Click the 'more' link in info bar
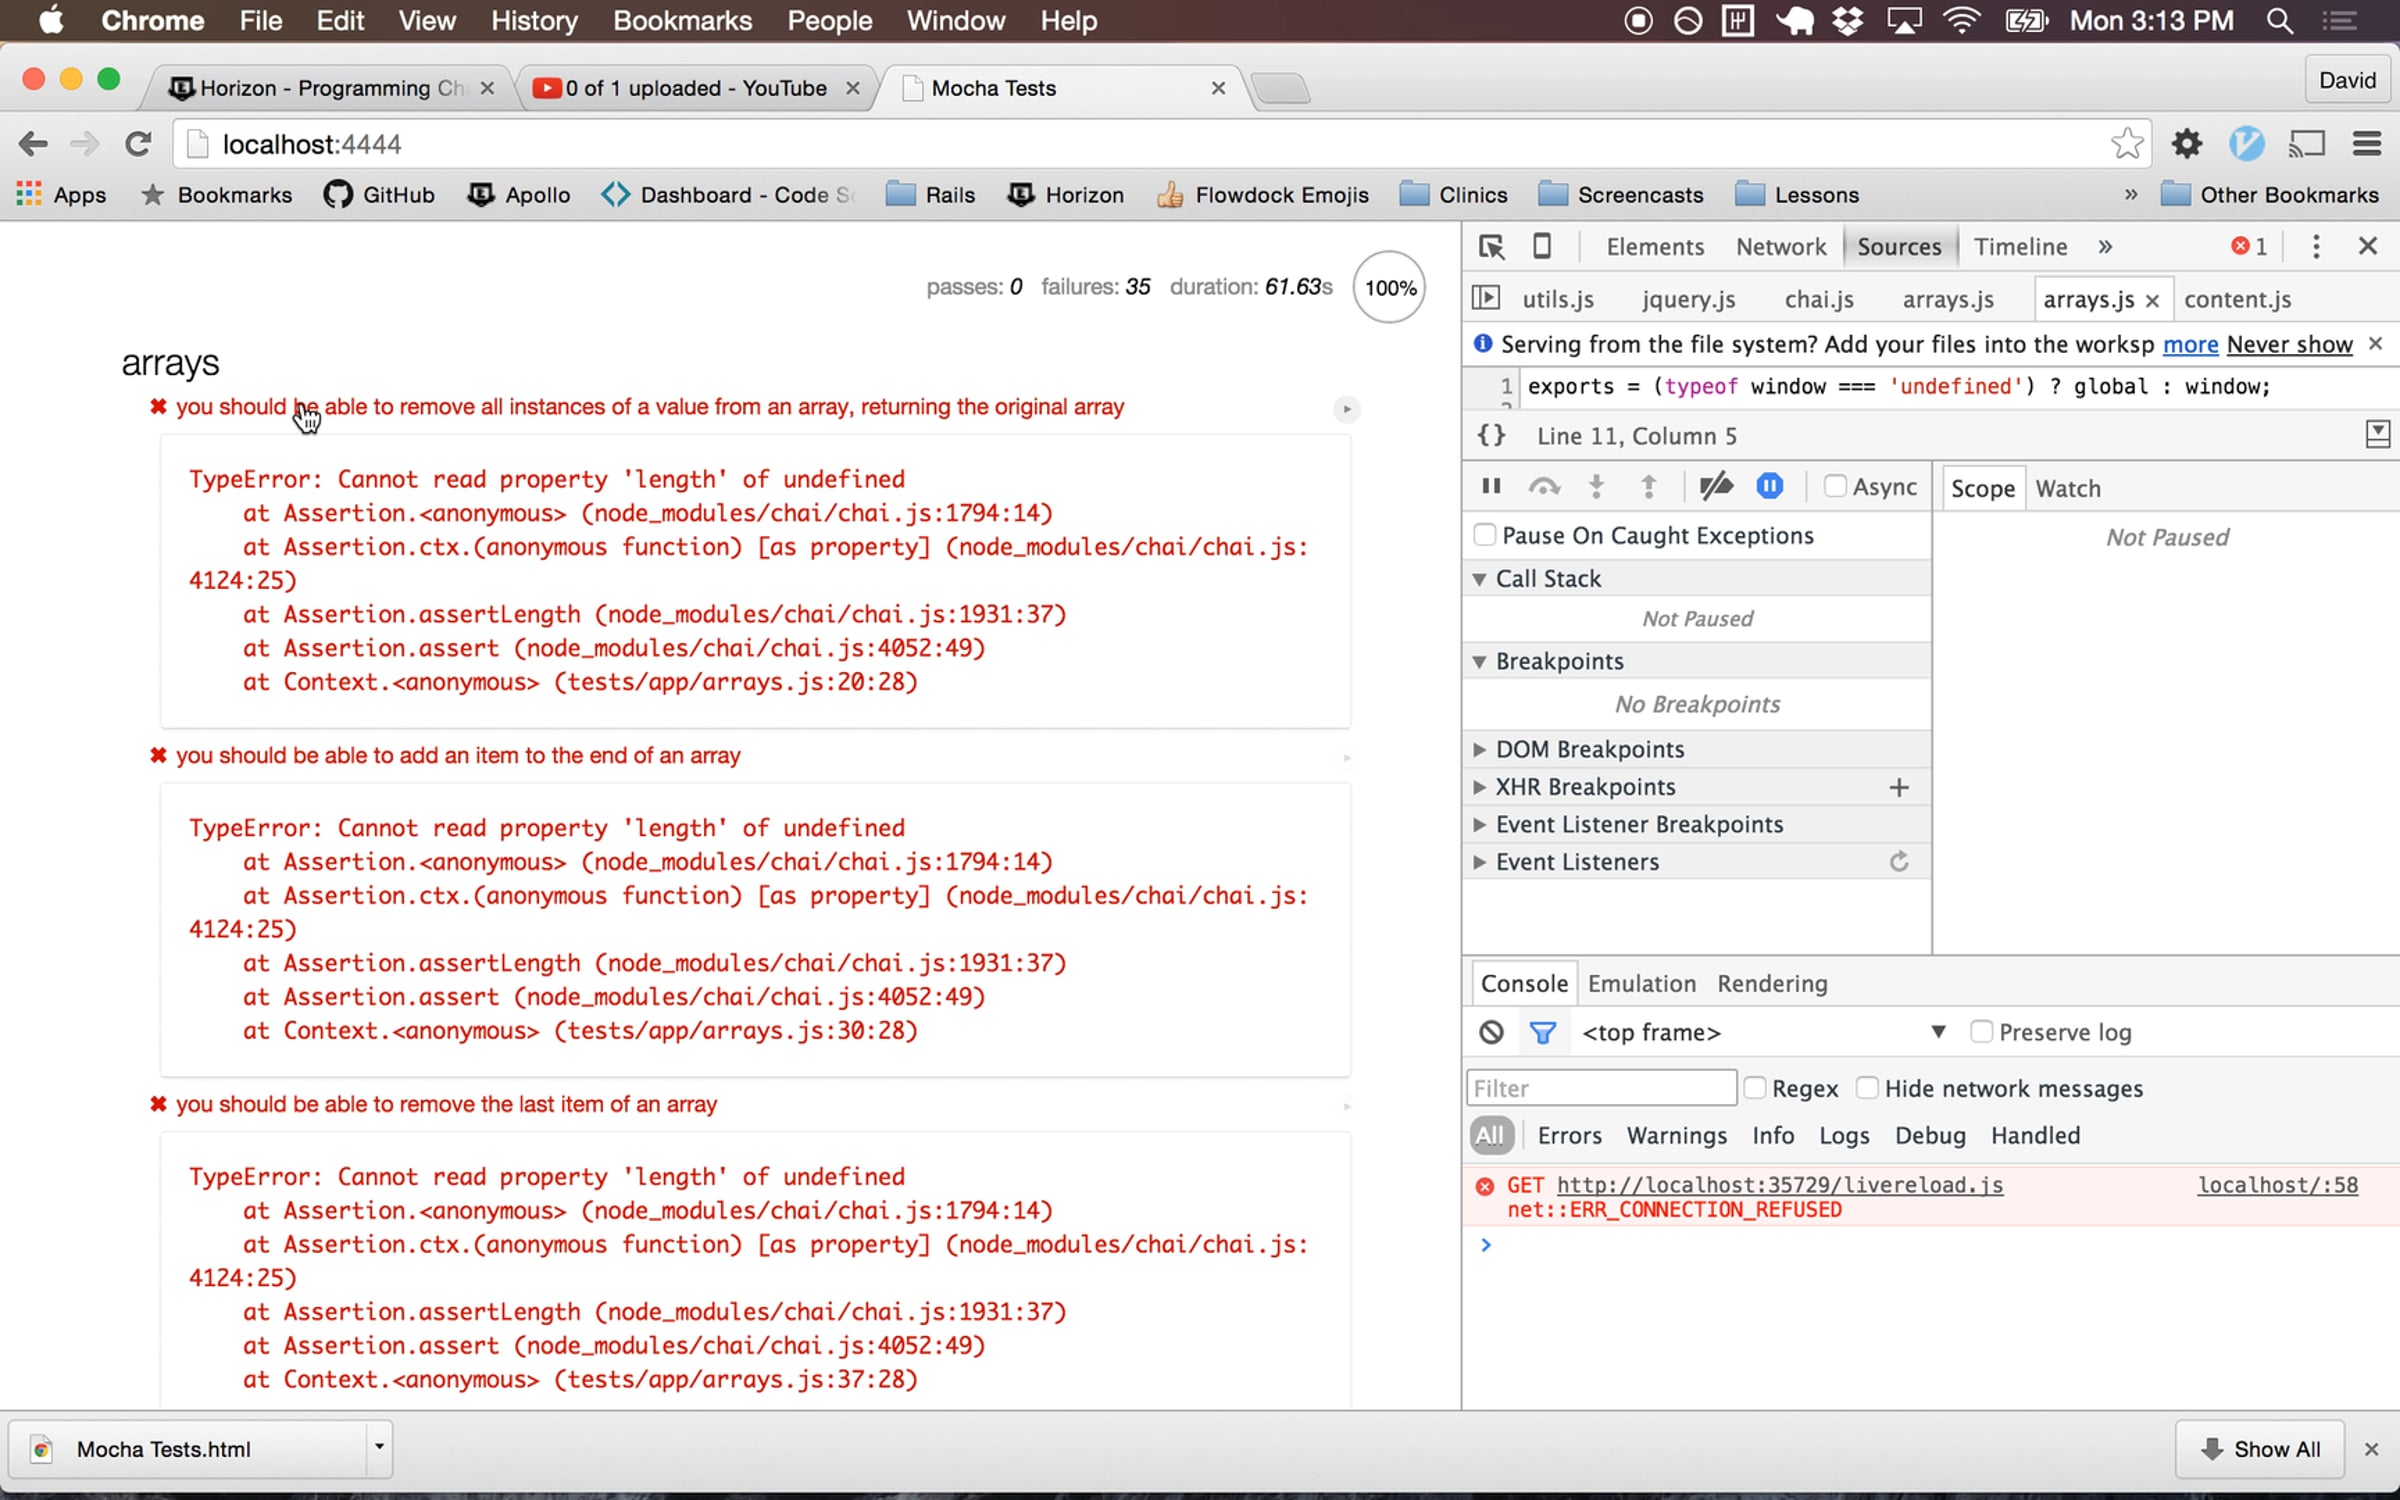Screen dimensions: 2400x1500 [2190, 344]
